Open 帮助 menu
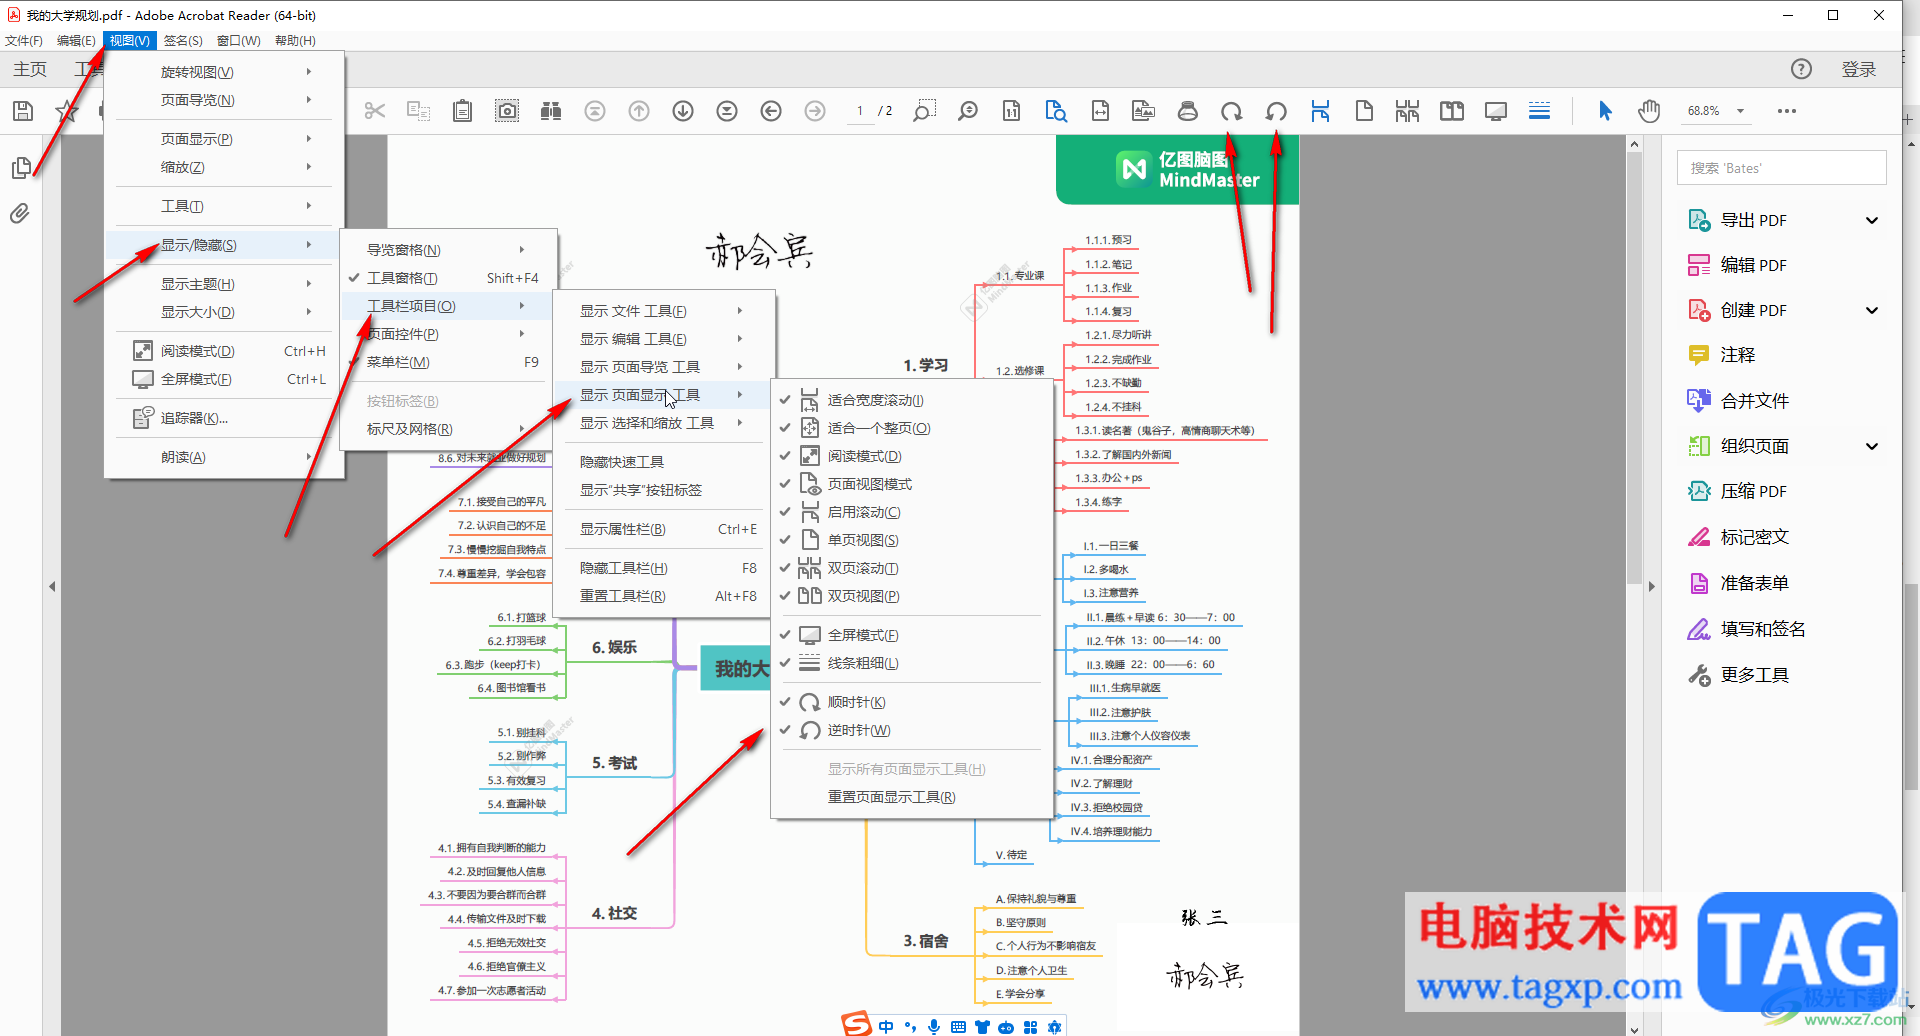Viewport: 1920px width, 1036px height. coord(295,41)
